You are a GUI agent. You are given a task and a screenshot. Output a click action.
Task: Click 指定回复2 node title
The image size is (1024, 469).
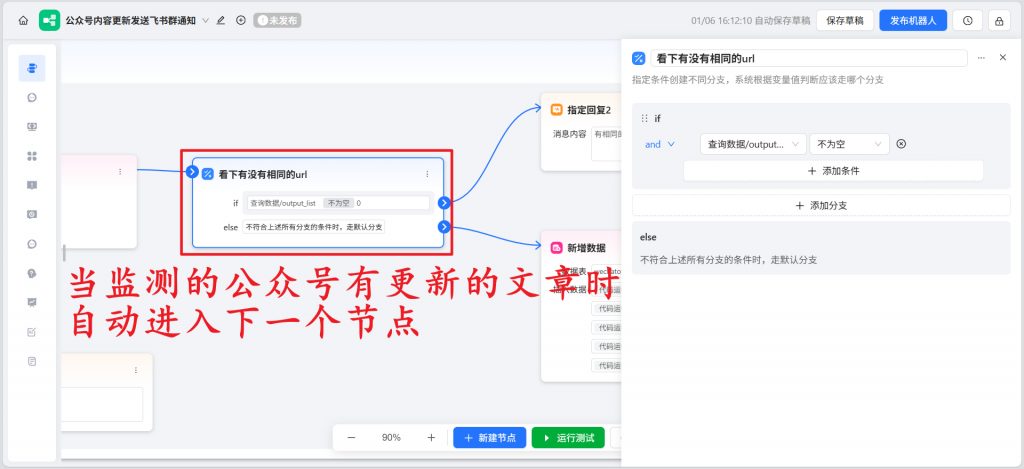[x=589, y=109]
